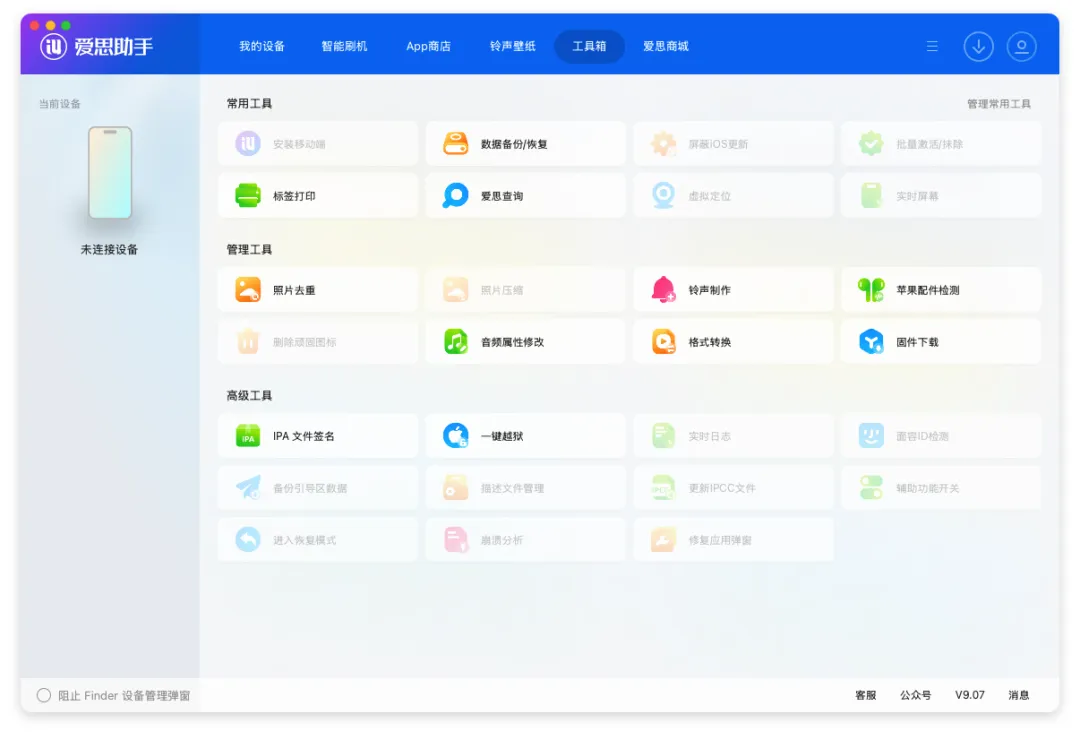Click the user account profile icon
This screenshot has height=740, width=1080.
tap(1021, 46)
